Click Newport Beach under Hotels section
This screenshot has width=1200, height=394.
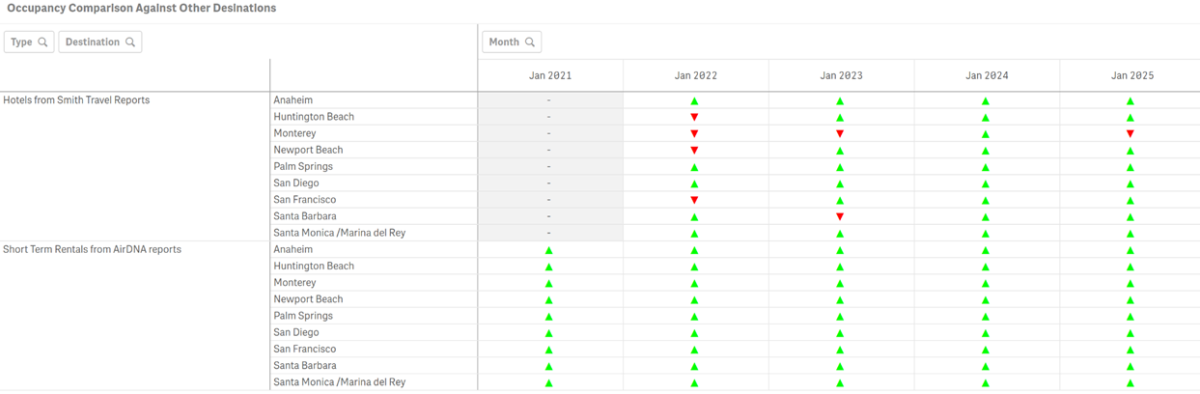click(x=308, y=150)
